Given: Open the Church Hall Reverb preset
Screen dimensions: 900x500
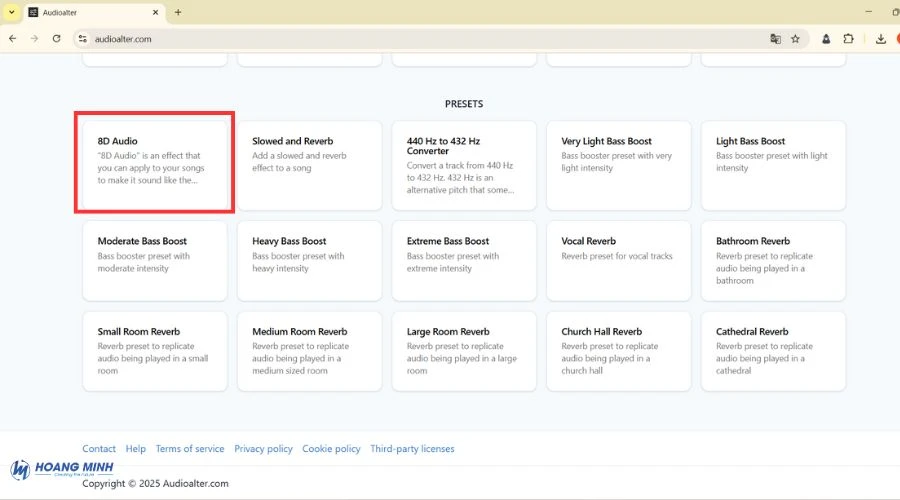Looking at the screenshot, I should point(619,351).
